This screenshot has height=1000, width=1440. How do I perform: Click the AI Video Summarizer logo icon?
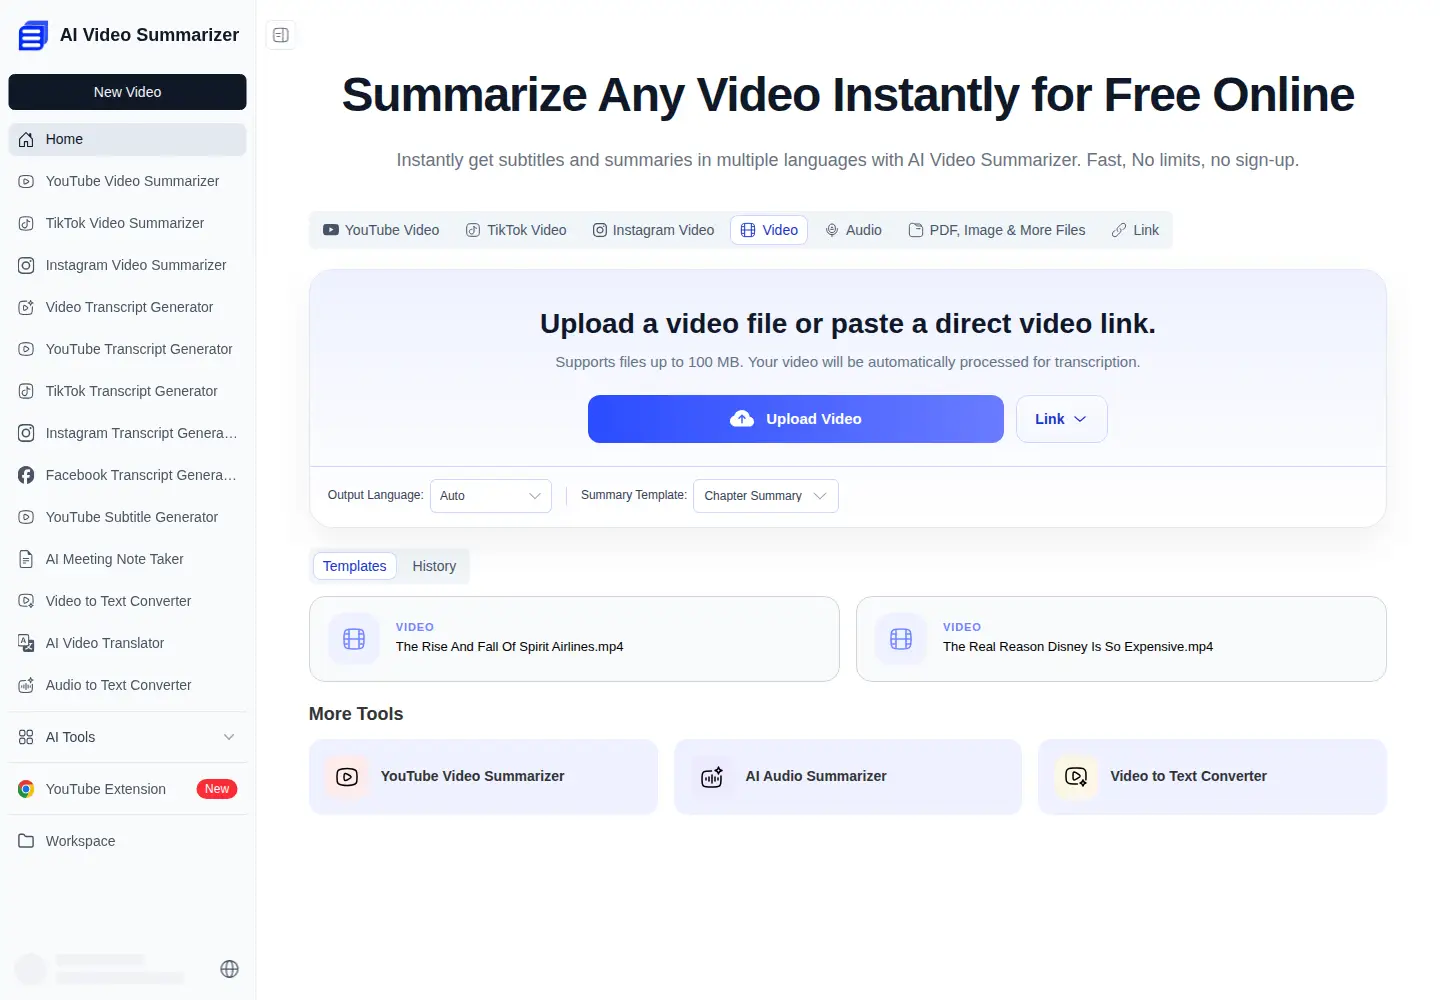pos(33,36)
